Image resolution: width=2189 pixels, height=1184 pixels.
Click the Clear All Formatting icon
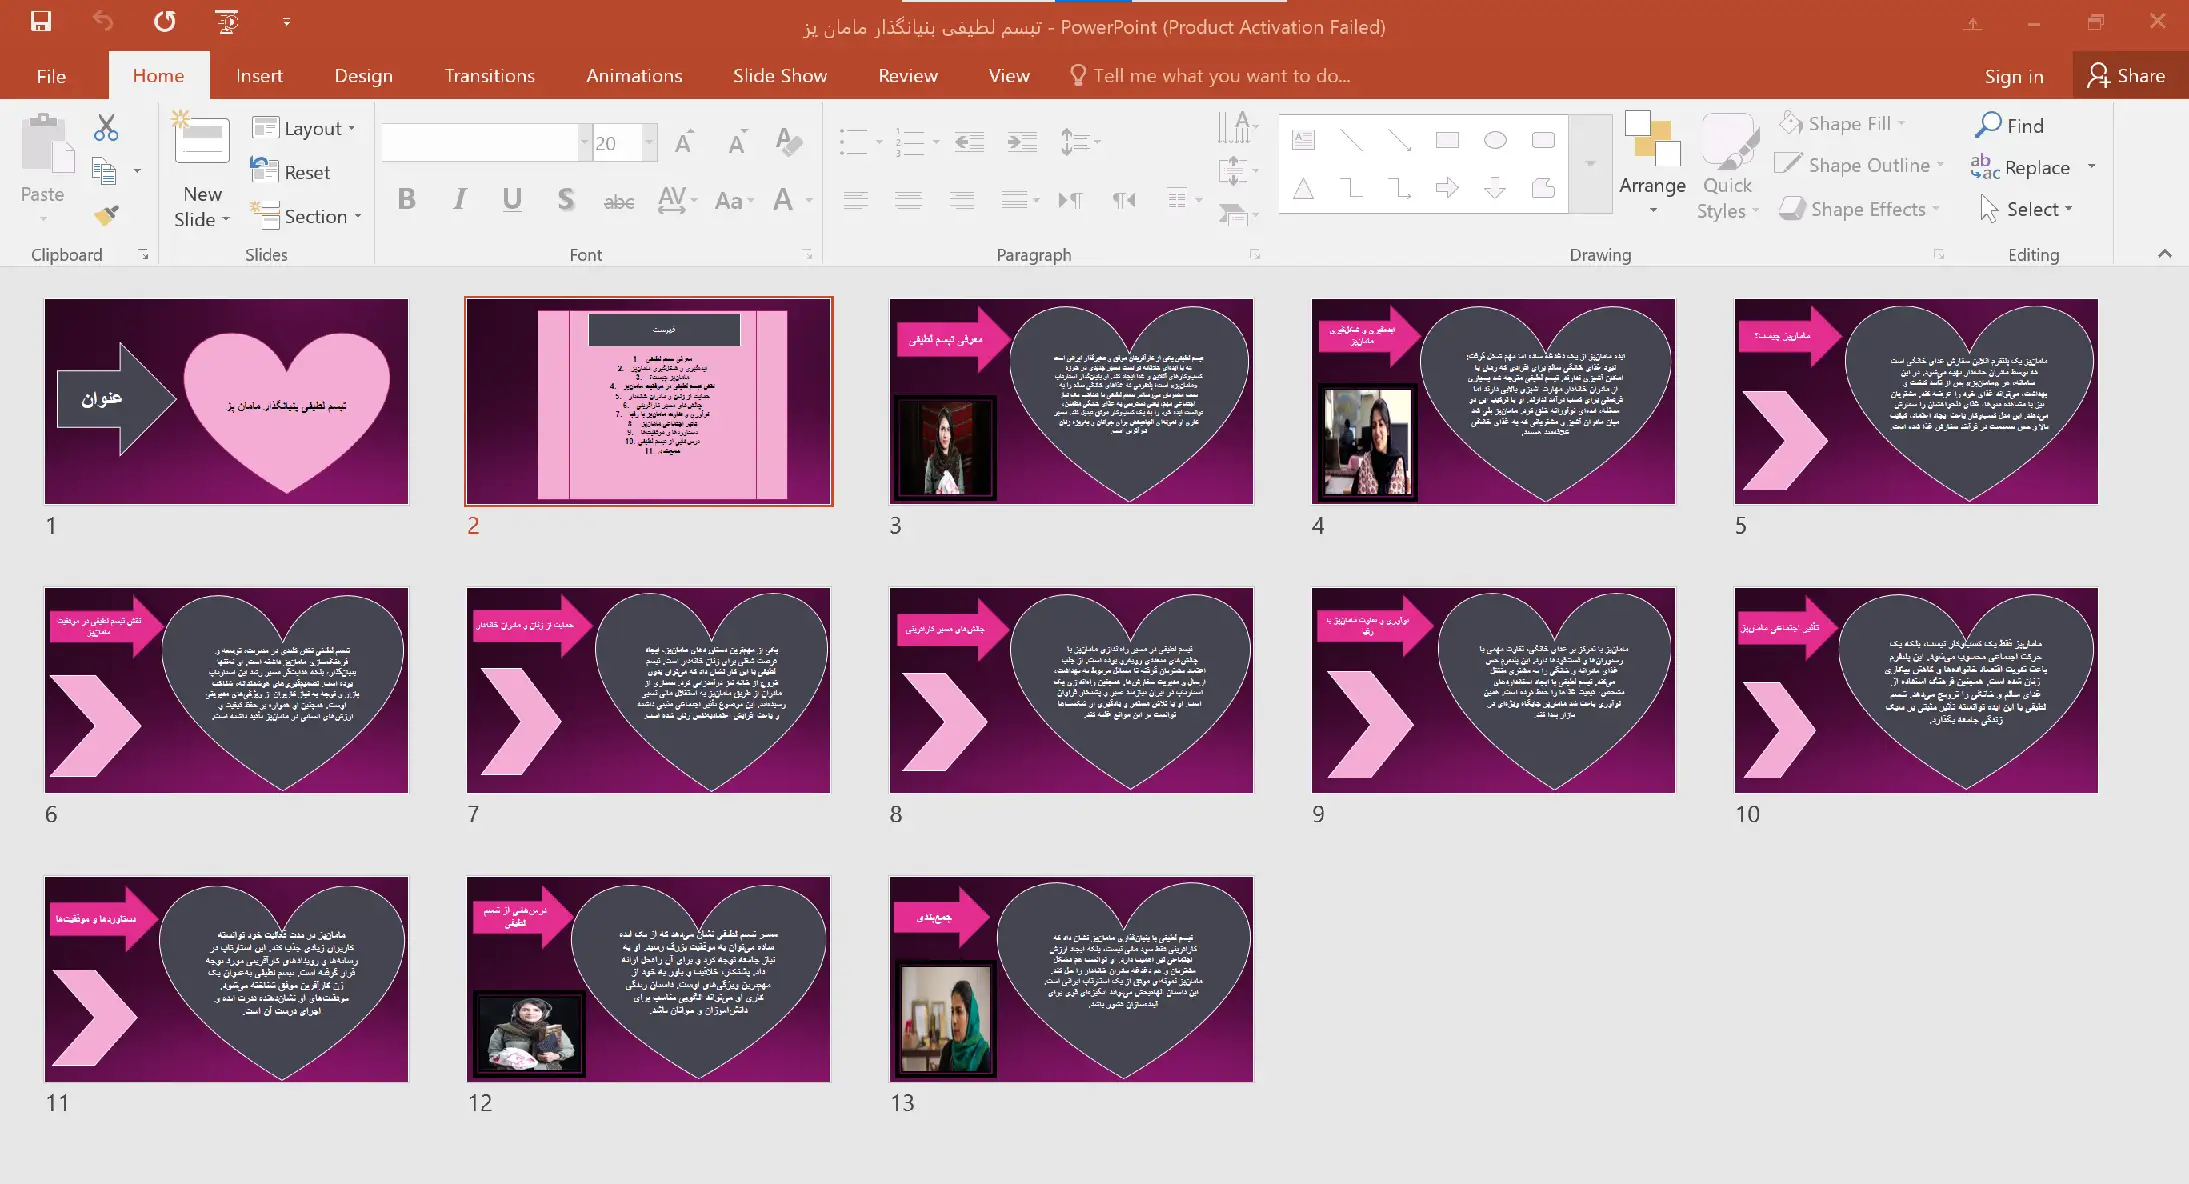pyautogui.click(x=789, y=143)
